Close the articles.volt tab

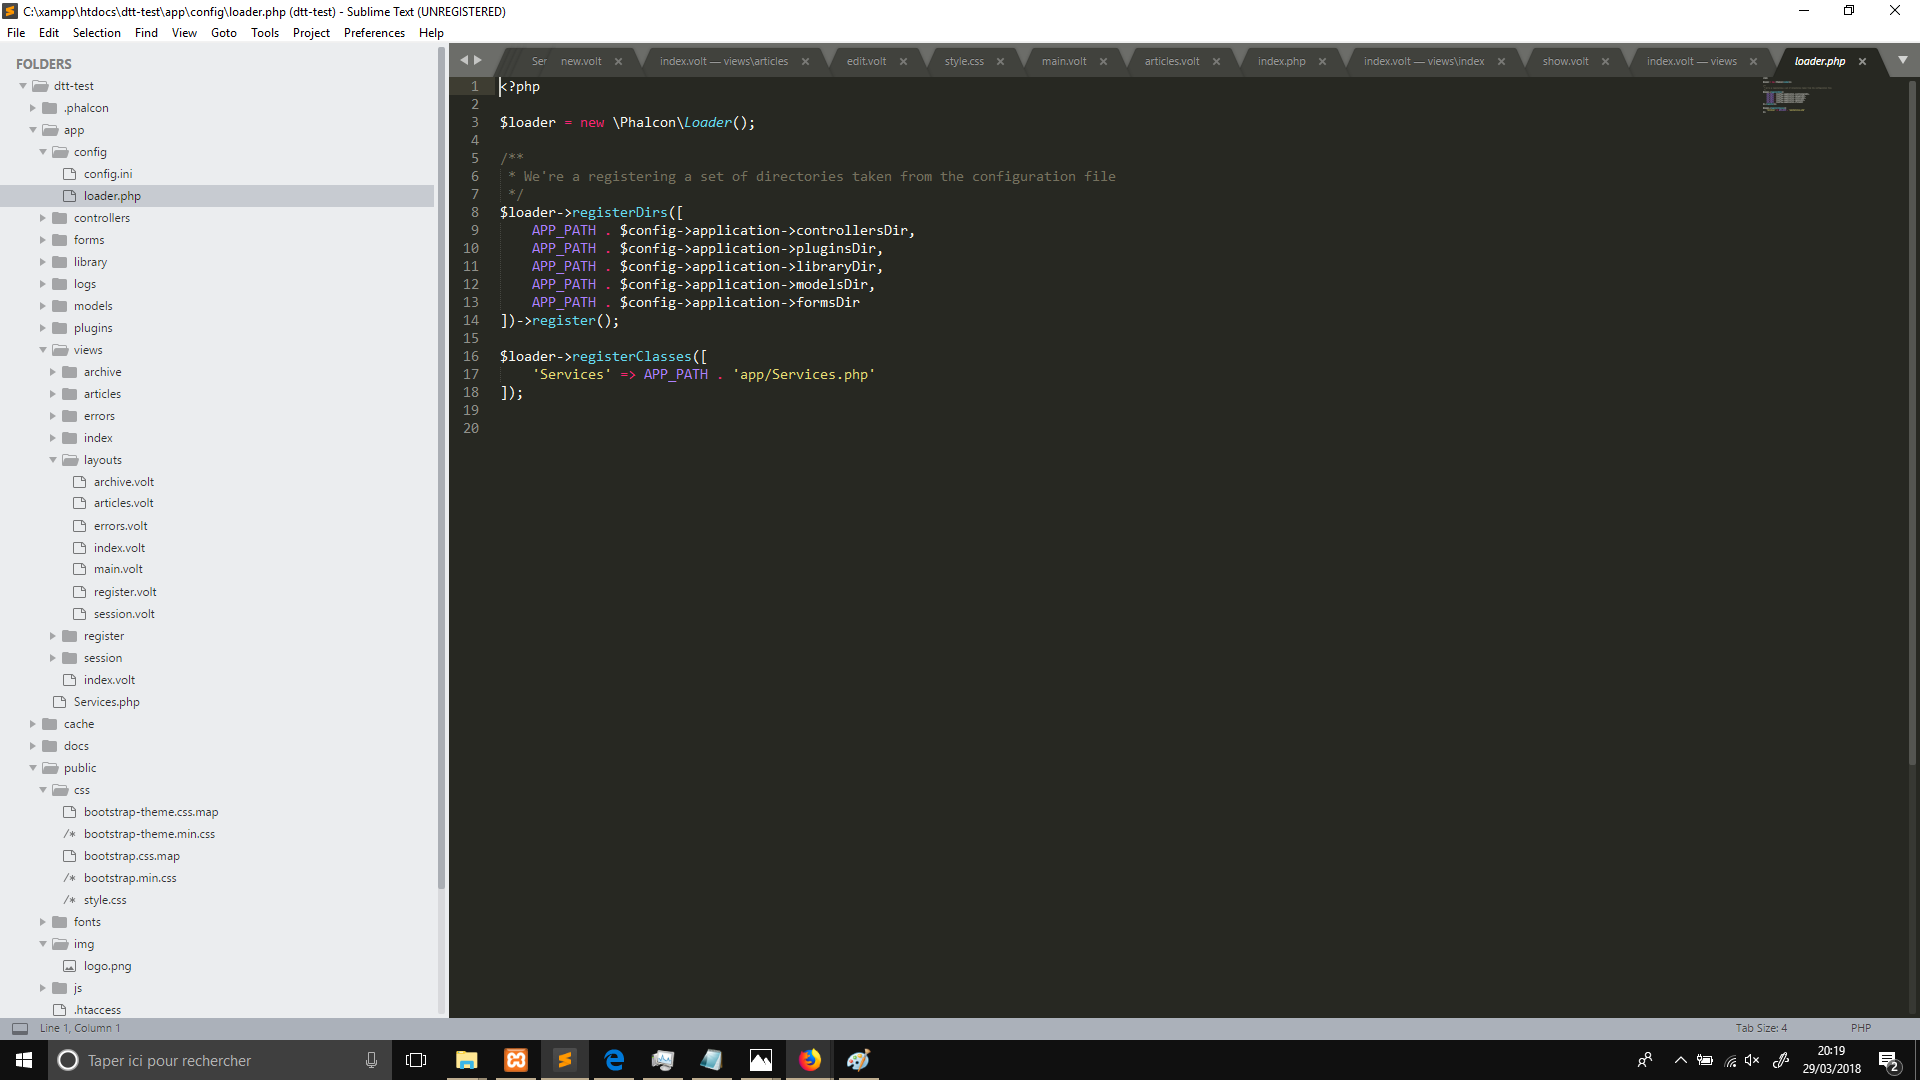coord(1216,62)
